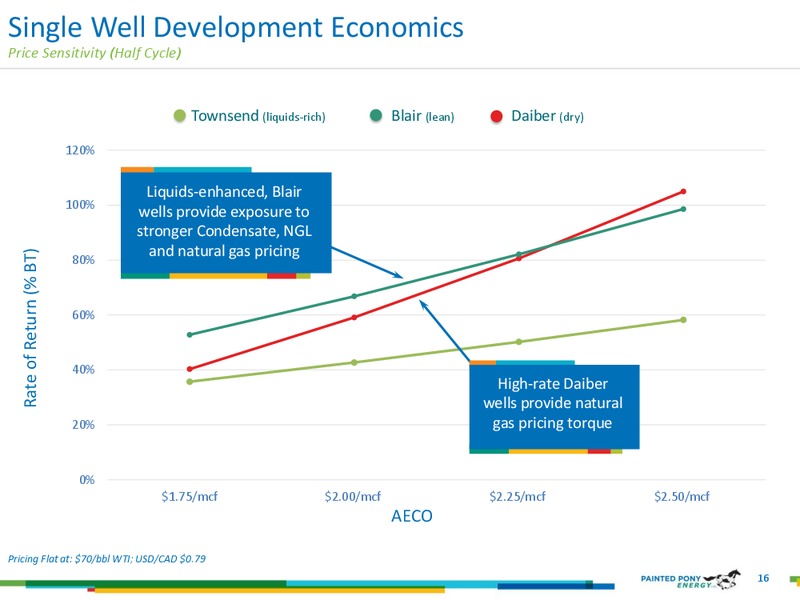This screenshot has height=600, width=800.
Task: Select the 'Blair (lean)' legend label
Action: click(422, 116)
